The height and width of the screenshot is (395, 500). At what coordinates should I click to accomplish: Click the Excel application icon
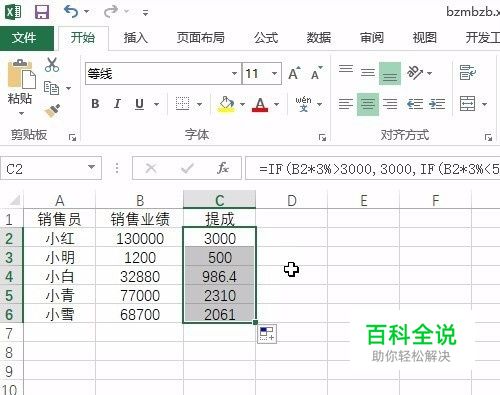tap(13, 12)
